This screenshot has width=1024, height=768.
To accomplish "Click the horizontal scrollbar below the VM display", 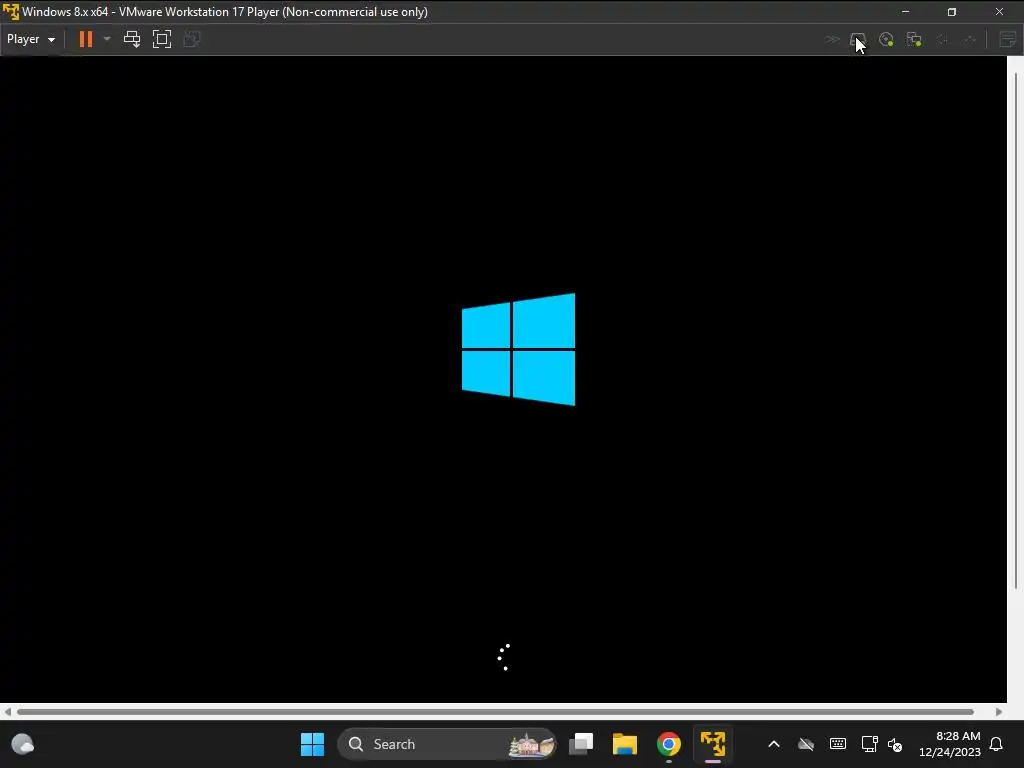I will [495, 712].
